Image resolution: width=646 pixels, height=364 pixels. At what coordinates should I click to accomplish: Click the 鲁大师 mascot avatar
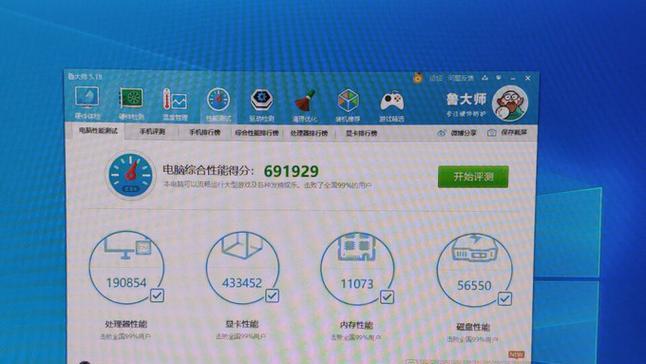click(x=510, y=103)
